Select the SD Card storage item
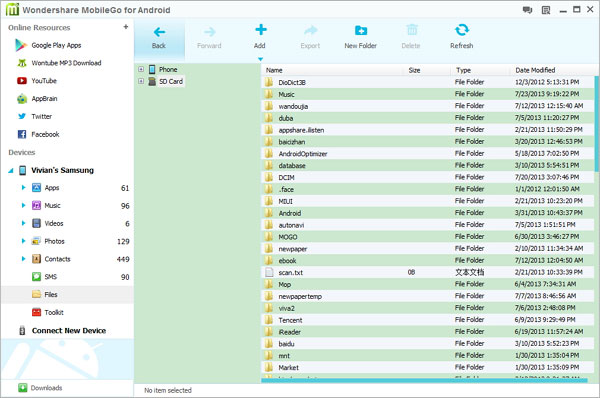 [x=171, y=82]
